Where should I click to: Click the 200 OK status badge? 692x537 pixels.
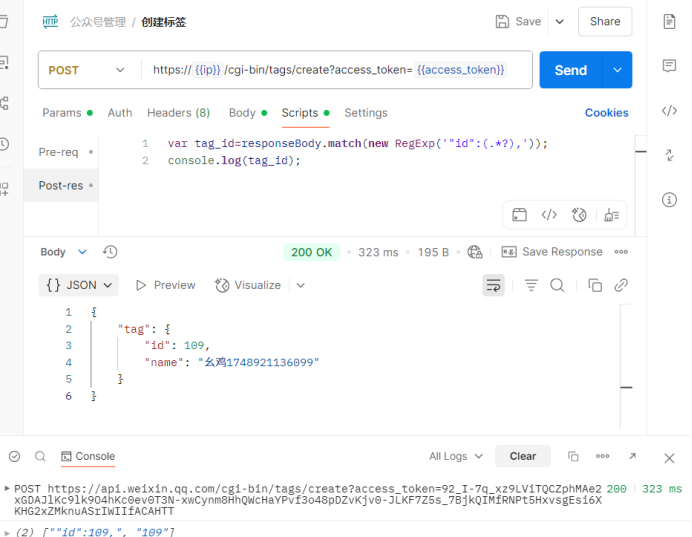312,252
